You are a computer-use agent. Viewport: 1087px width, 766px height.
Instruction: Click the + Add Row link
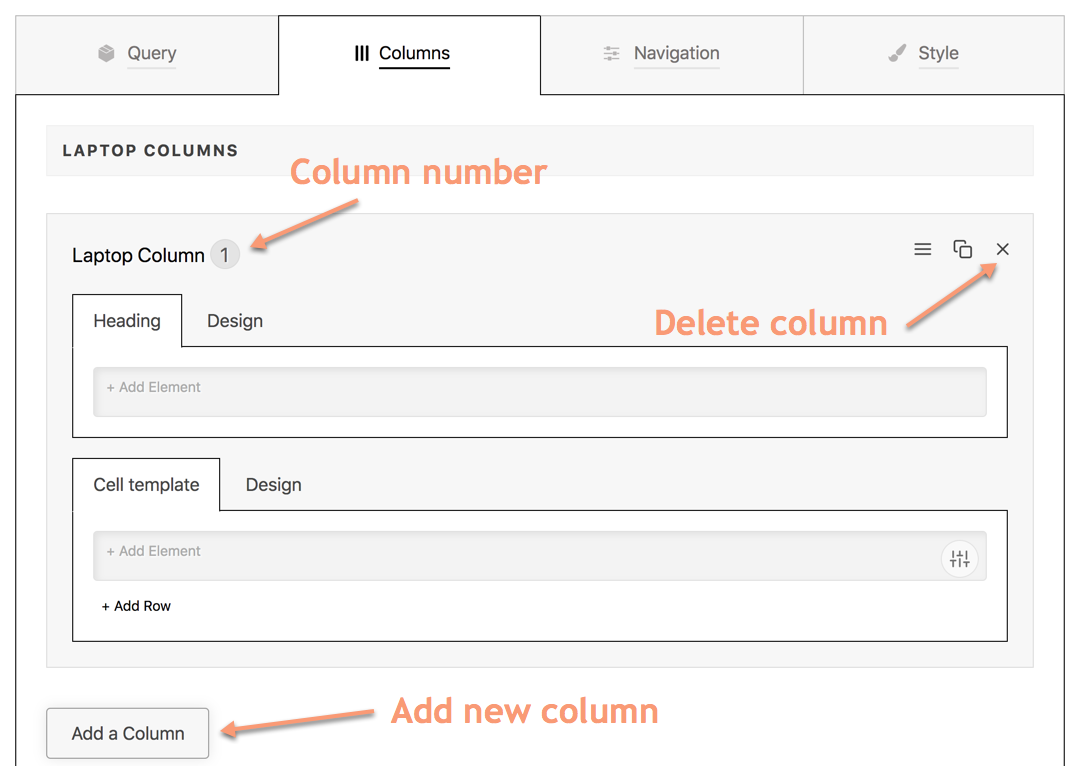tap(137, 606)
